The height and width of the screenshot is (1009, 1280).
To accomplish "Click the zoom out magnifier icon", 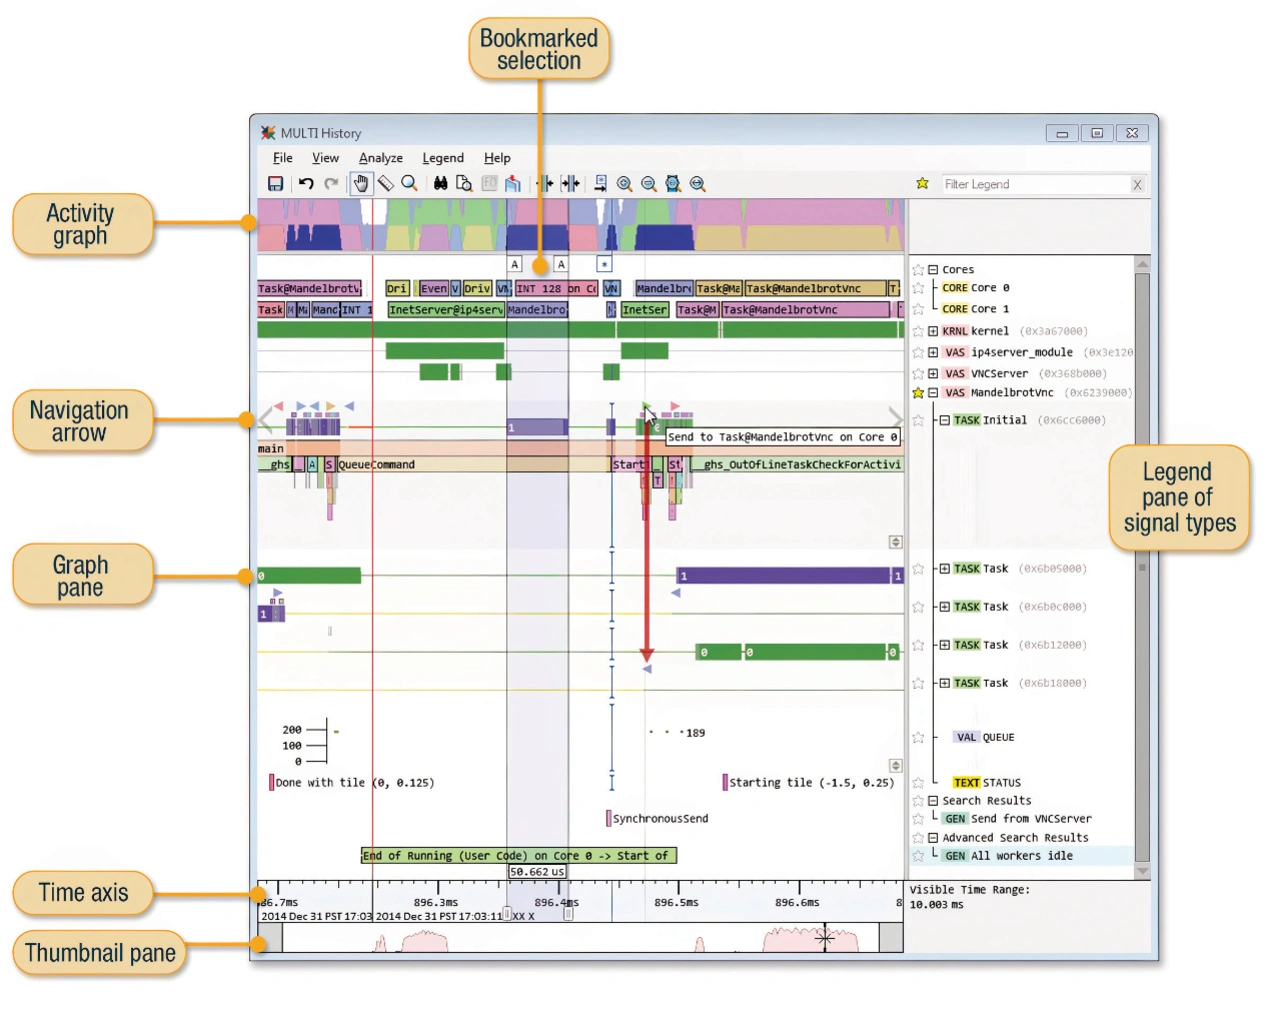I will pyautogui.click(x=648, y=184).
